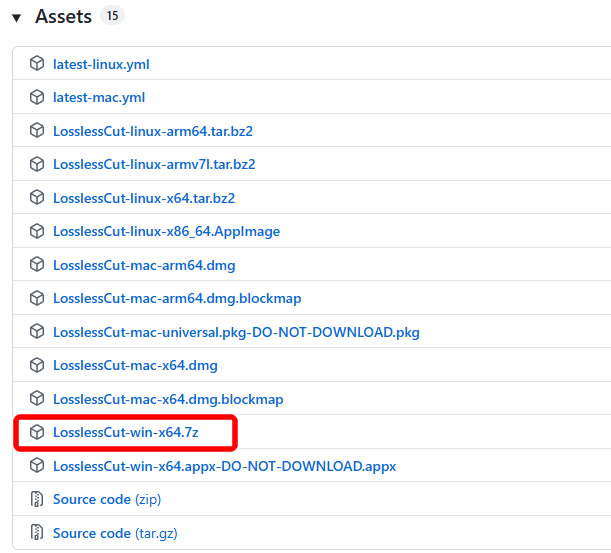Image resolution: width=611 pixels, height=553 pixels.
Task: Click package icon beside LosslessCut-linux-x64.tar.bz2
Action: tap(37, 198)
